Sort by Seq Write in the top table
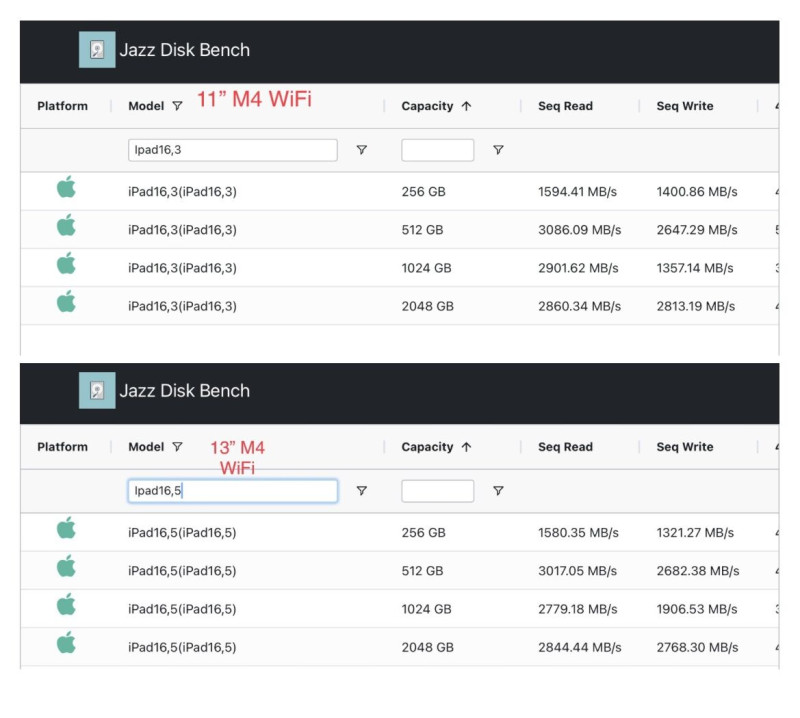This screenshot has height=718, width=800. (x=685, y=106)
